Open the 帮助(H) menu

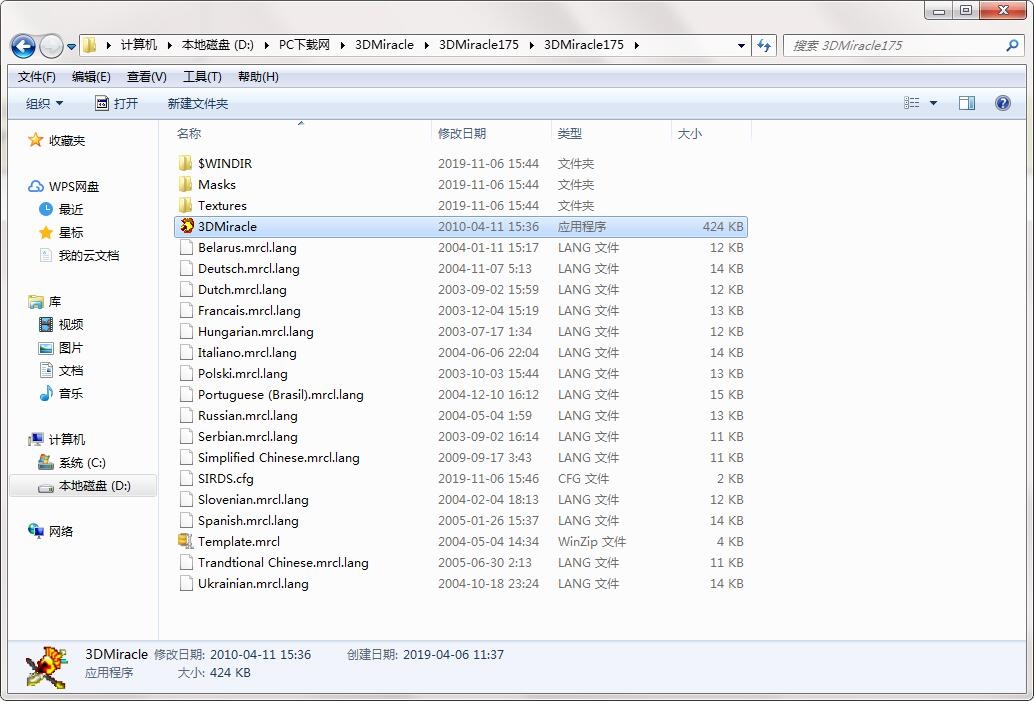(x=258, y=76)
